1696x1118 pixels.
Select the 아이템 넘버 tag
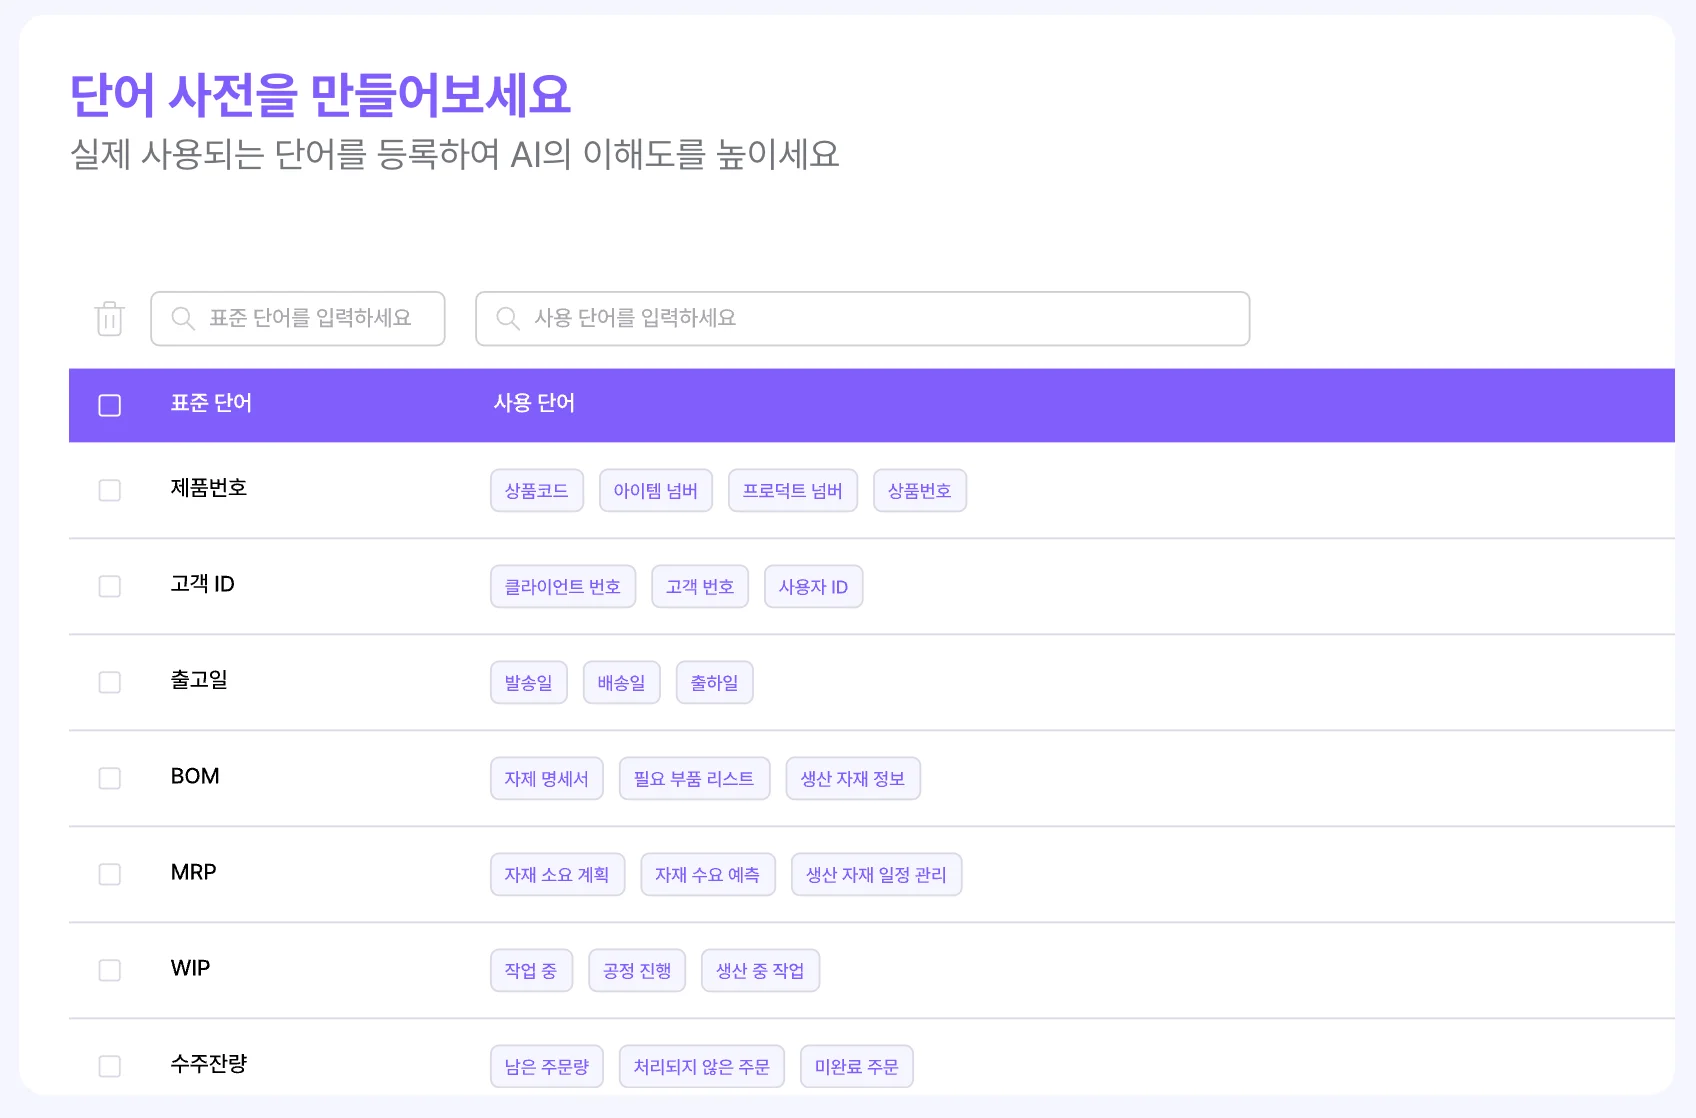tap(656, 491)
